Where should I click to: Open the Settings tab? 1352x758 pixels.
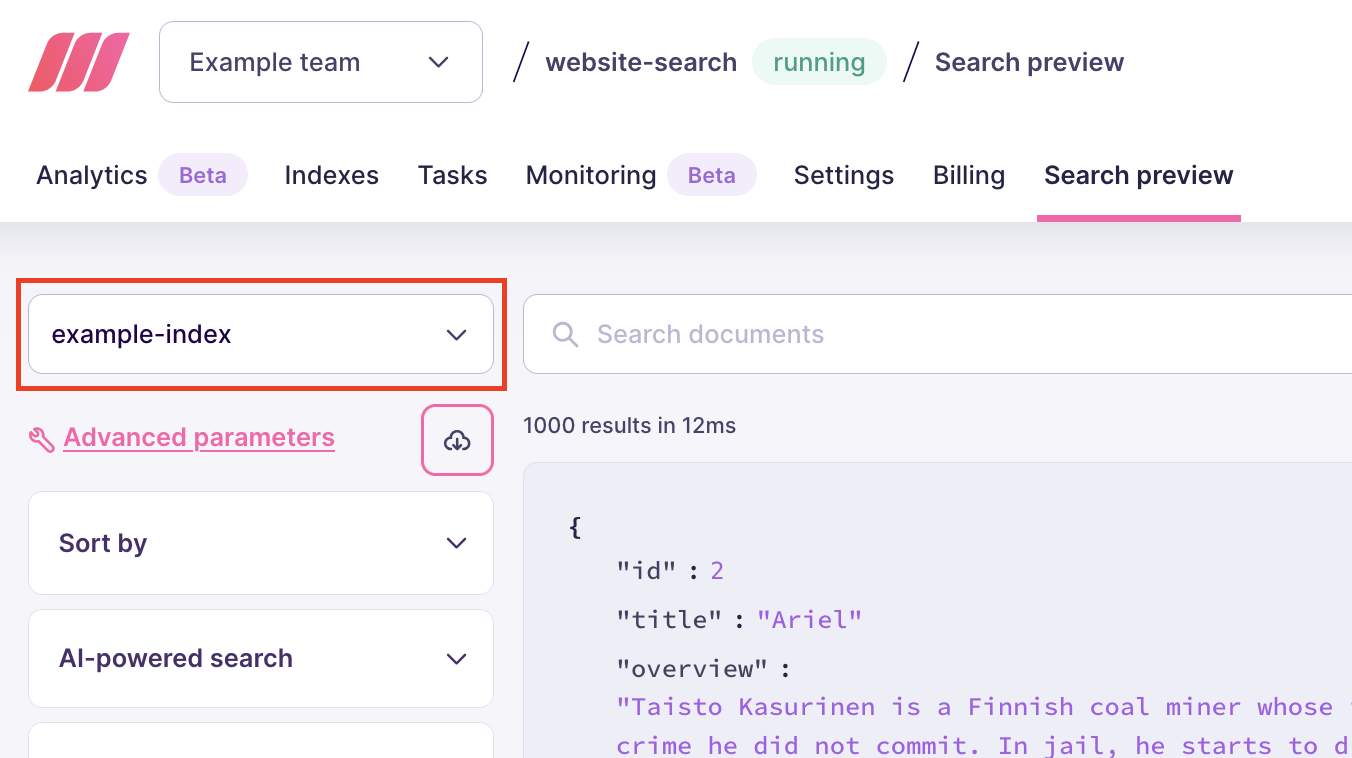(843, 174)
